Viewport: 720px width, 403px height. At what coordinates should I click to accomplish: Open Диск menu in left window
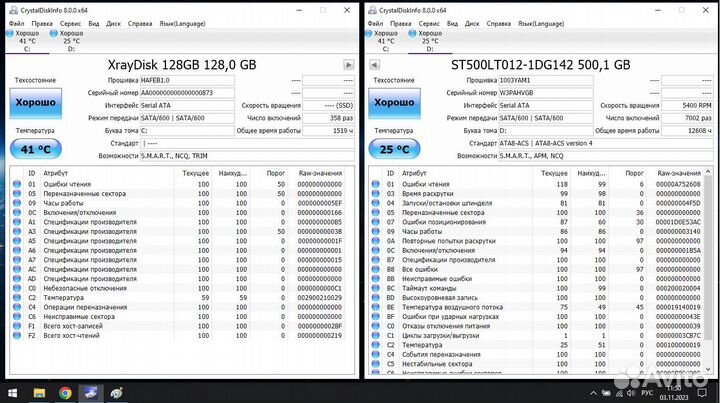tap(113, 23)
